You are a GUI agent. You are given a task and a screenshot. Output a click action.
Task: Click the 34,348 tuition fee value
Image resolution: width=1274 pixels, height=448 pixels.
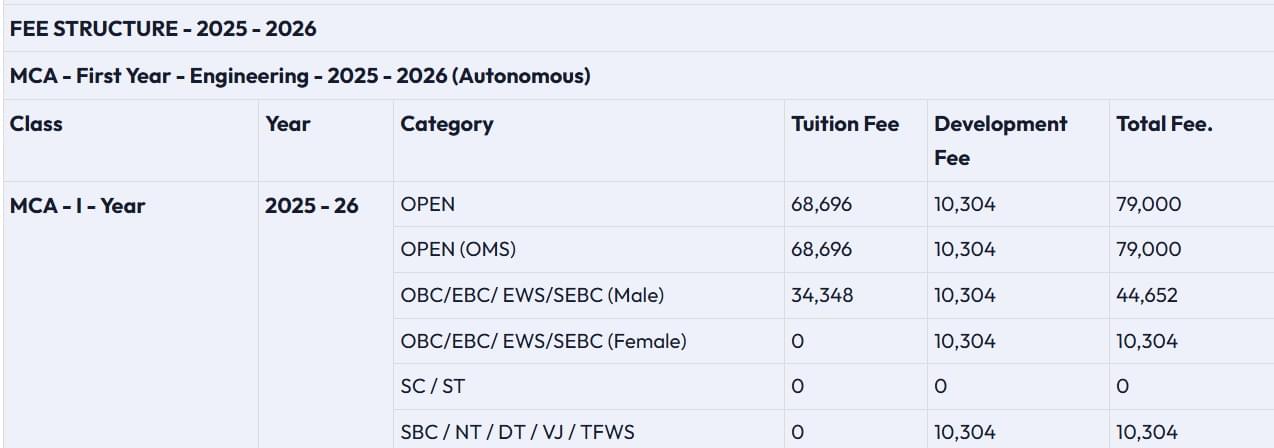click(822, 296)
